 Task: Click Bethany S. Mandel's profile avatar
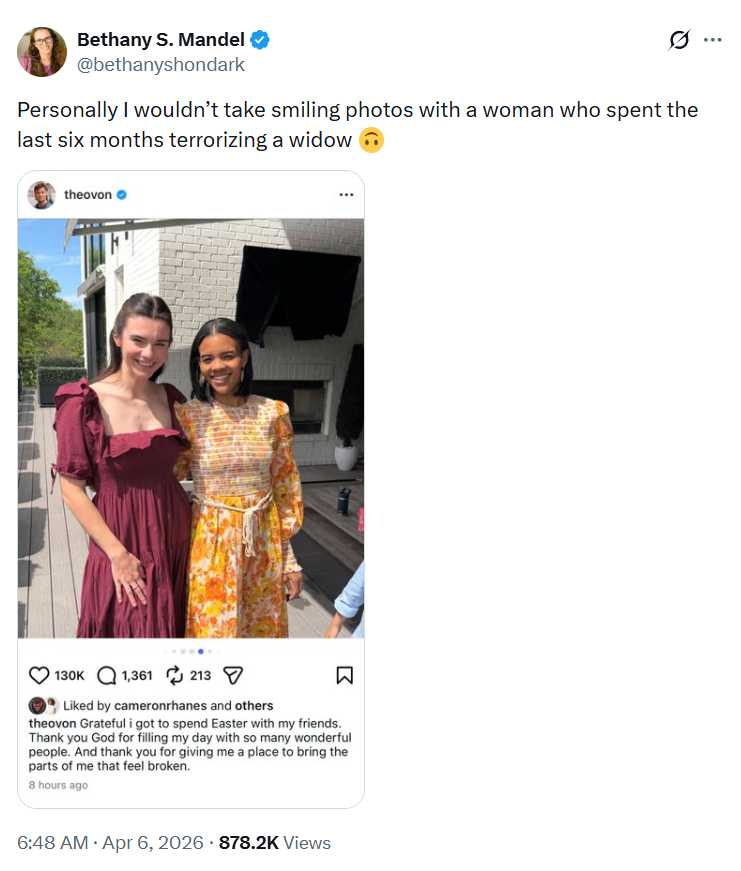click(42, 52)
